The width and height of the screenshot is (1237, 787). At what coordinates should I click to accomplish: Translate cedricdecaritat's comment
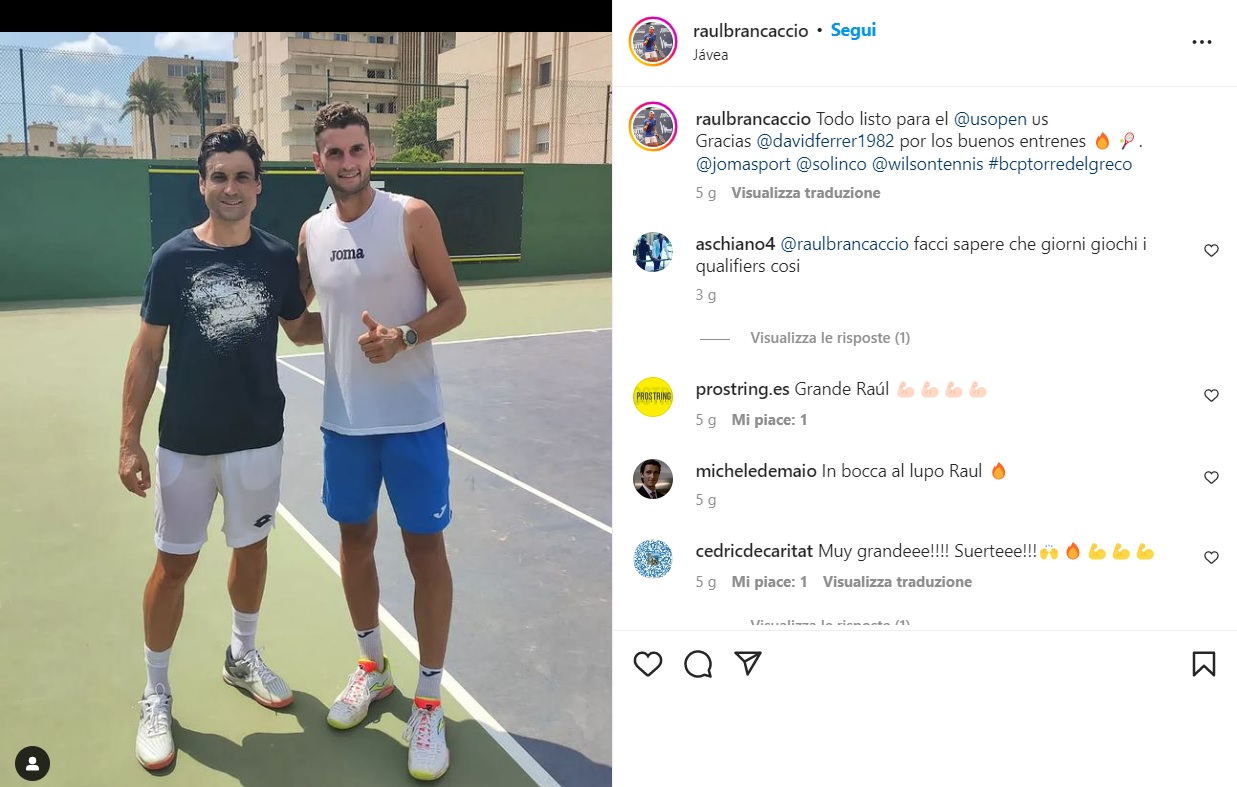pos(897,581)
